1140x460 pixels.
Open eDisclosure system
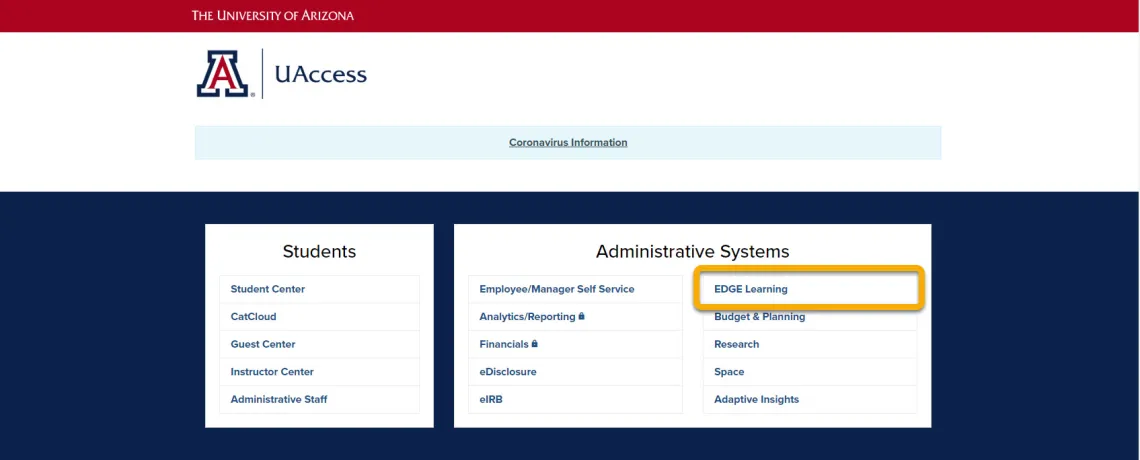pyautogui.click(x=507, y=372)
